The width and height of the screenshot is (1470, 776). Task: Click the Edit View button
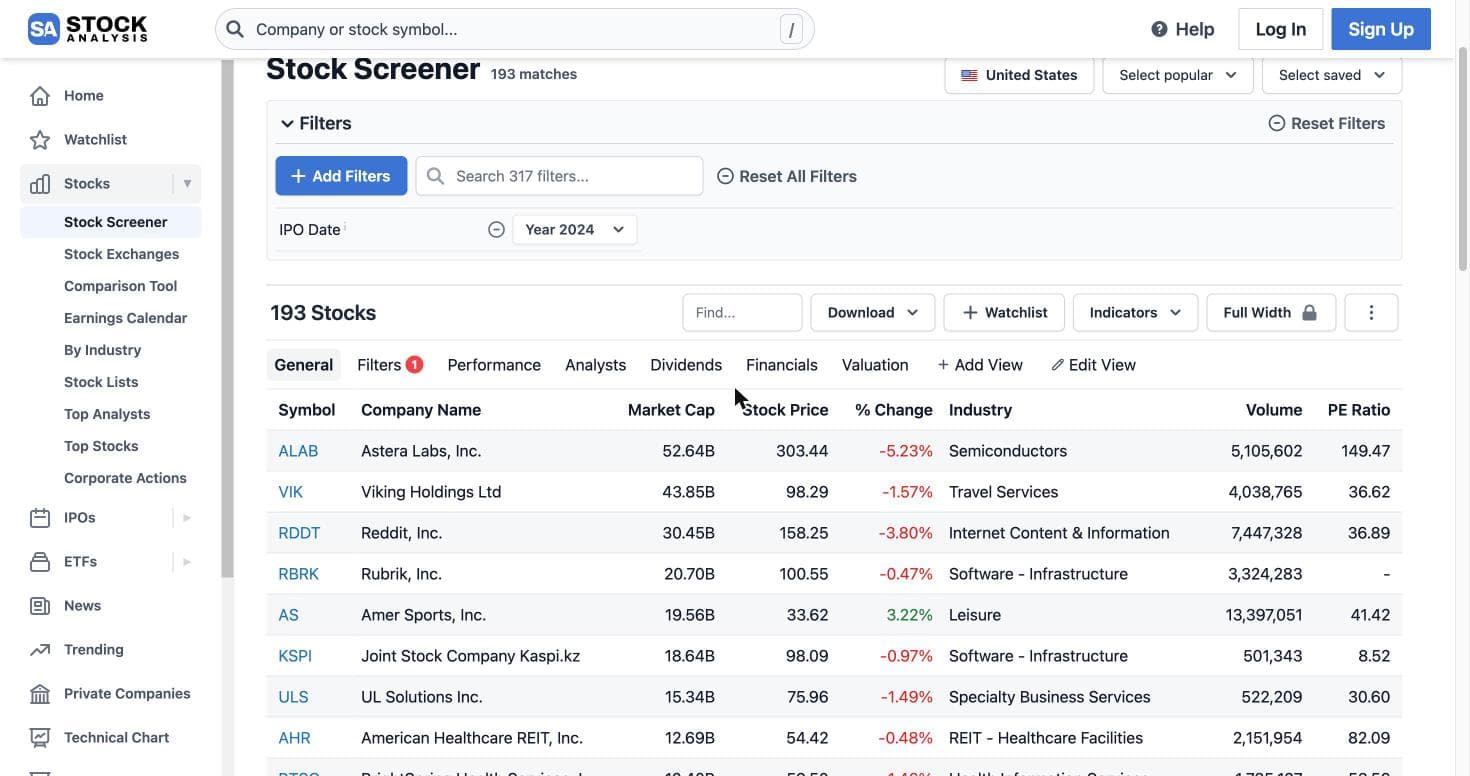point(1093,365)
